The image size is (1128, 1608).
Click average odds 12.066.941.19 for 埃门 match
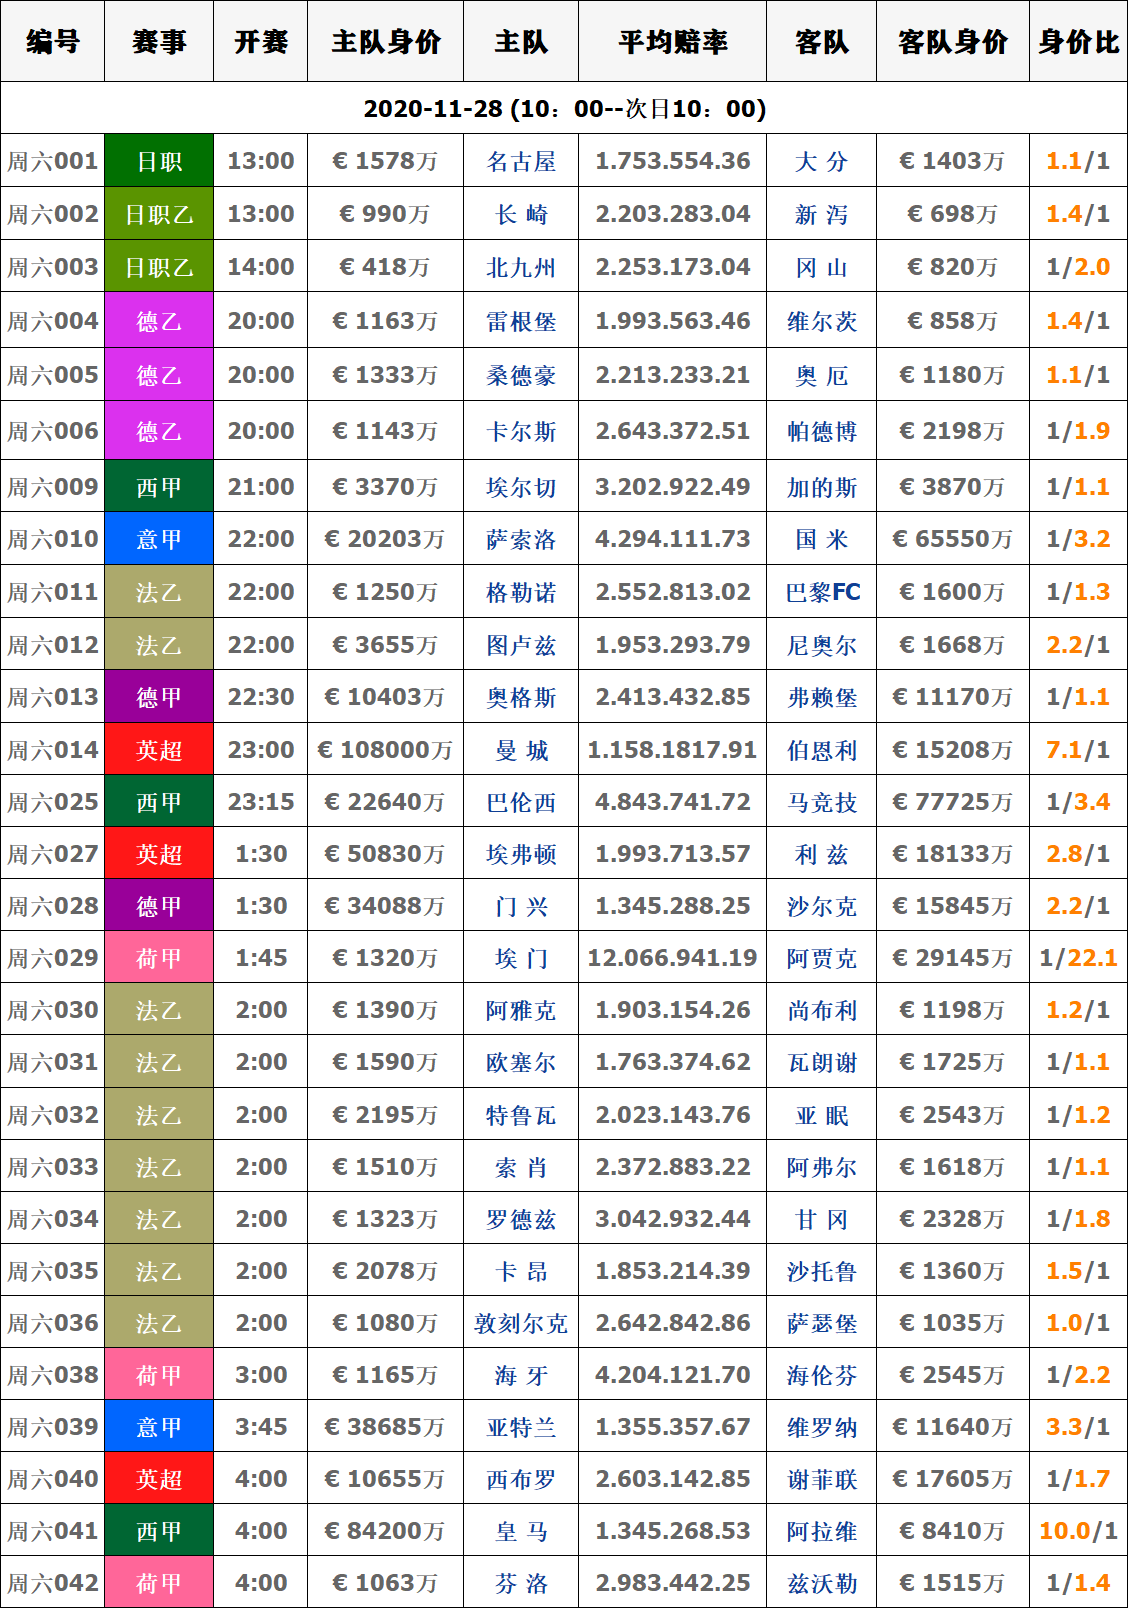click(672, 959)
